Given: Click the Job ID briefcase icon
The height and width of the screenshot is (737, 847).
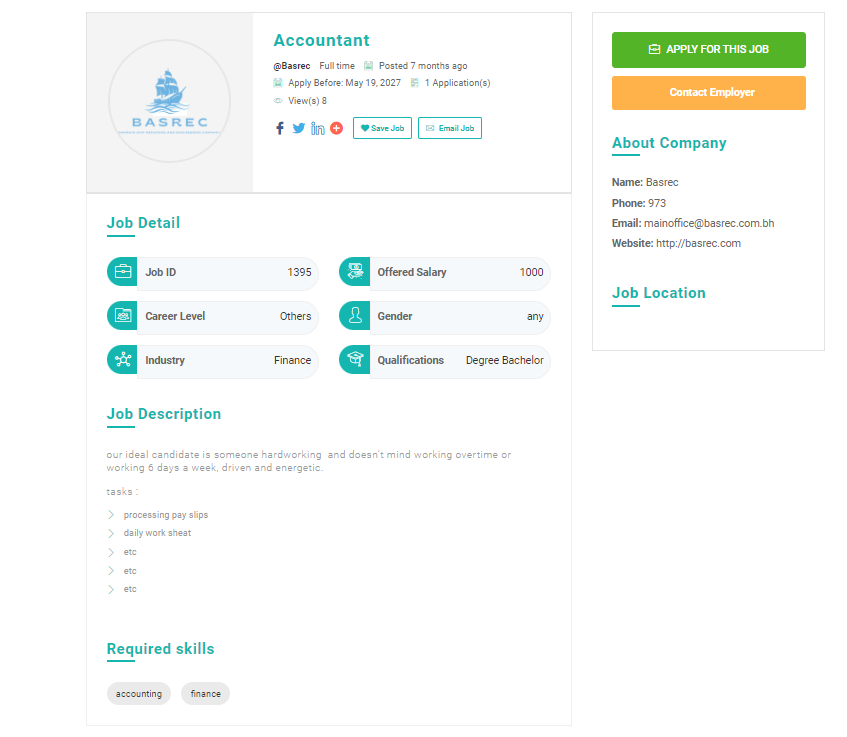Looking at the screenshot, I should (123, 272).
